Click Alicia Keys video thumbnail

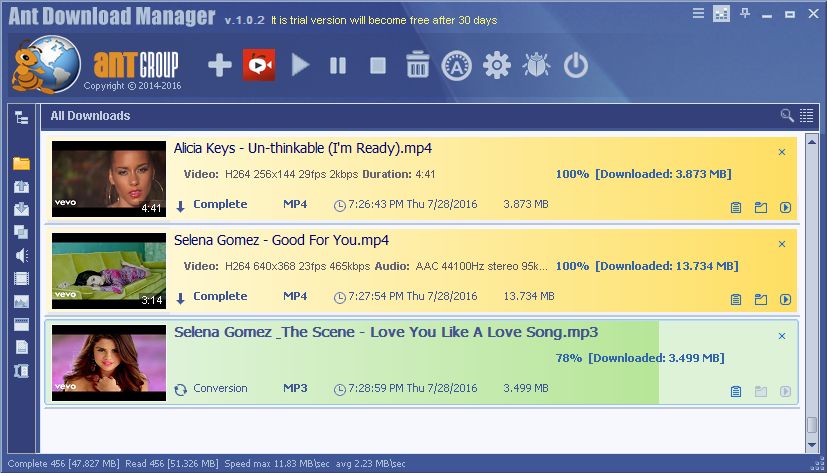click(x=109, y=179)
